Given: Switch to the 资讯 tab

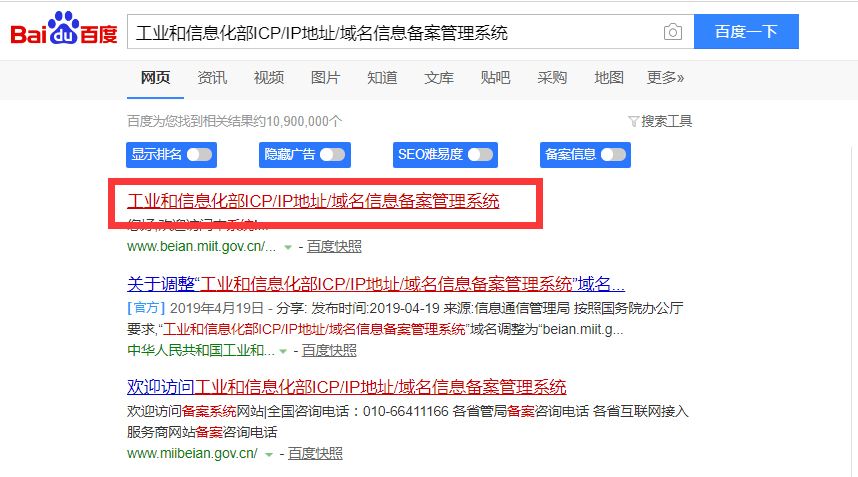Looking at the screenshot, I should pos(212,78).
